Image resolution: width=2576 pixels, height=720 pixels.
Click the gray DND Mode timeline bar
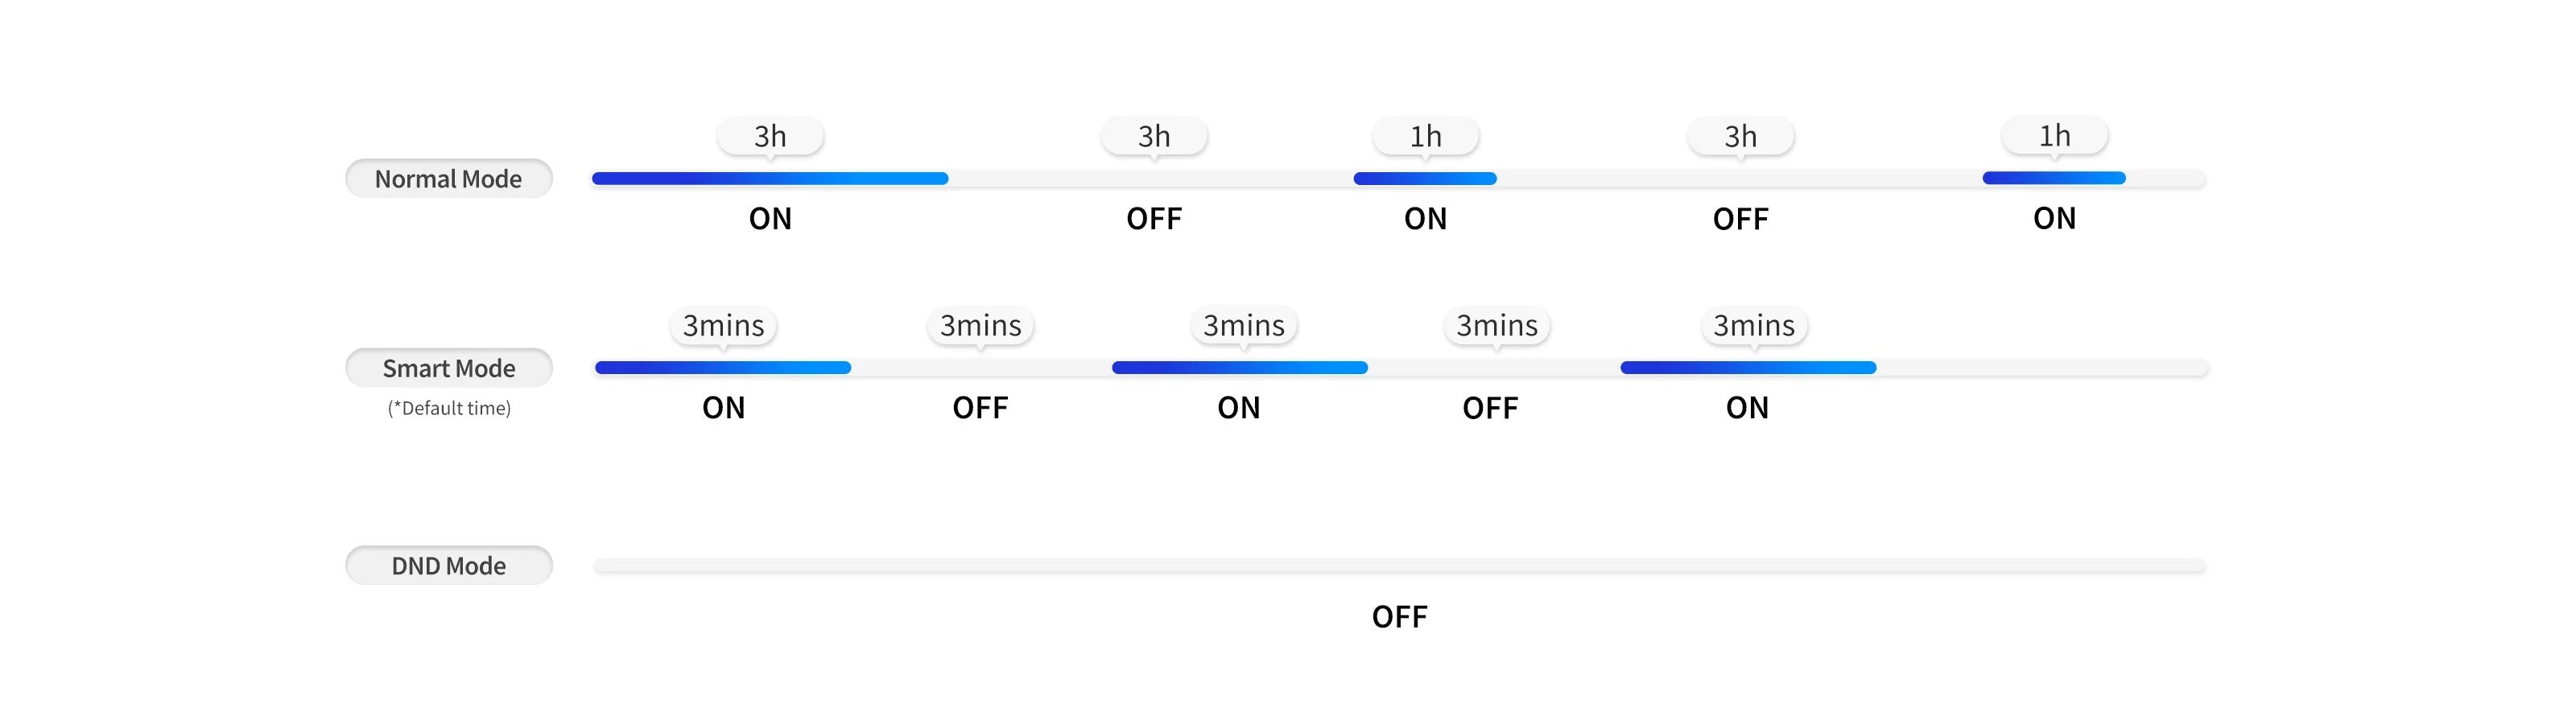click(1400, 566)
